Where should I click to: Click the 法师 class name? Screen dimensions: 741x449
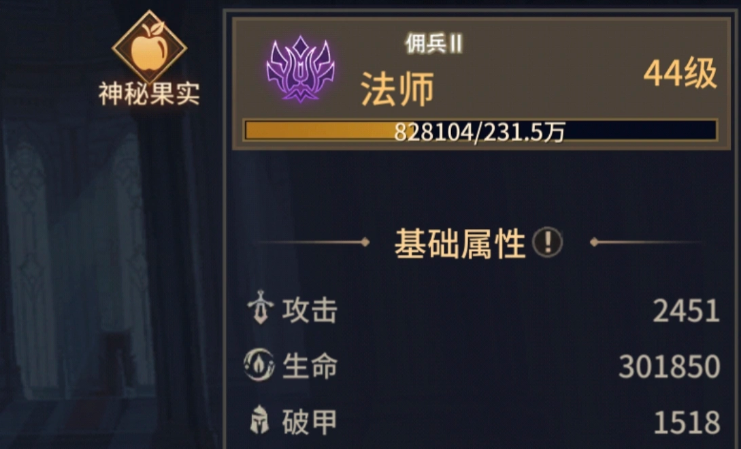point(397,89)
